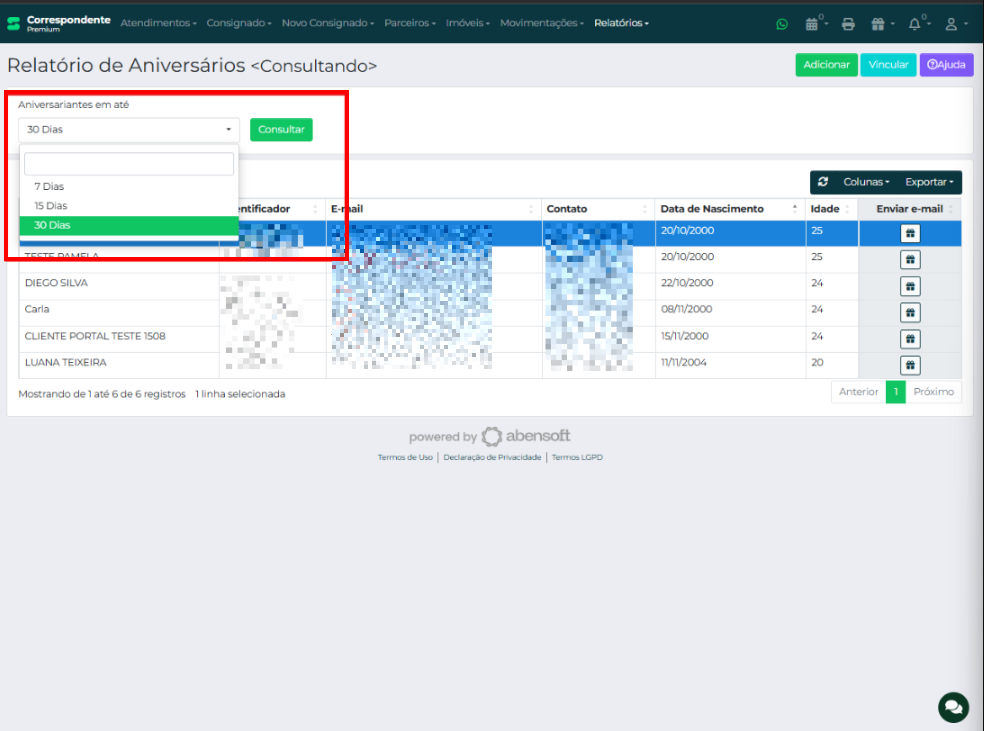Send birthday email gift icon for DIEGO SILVA

point(910,286)
